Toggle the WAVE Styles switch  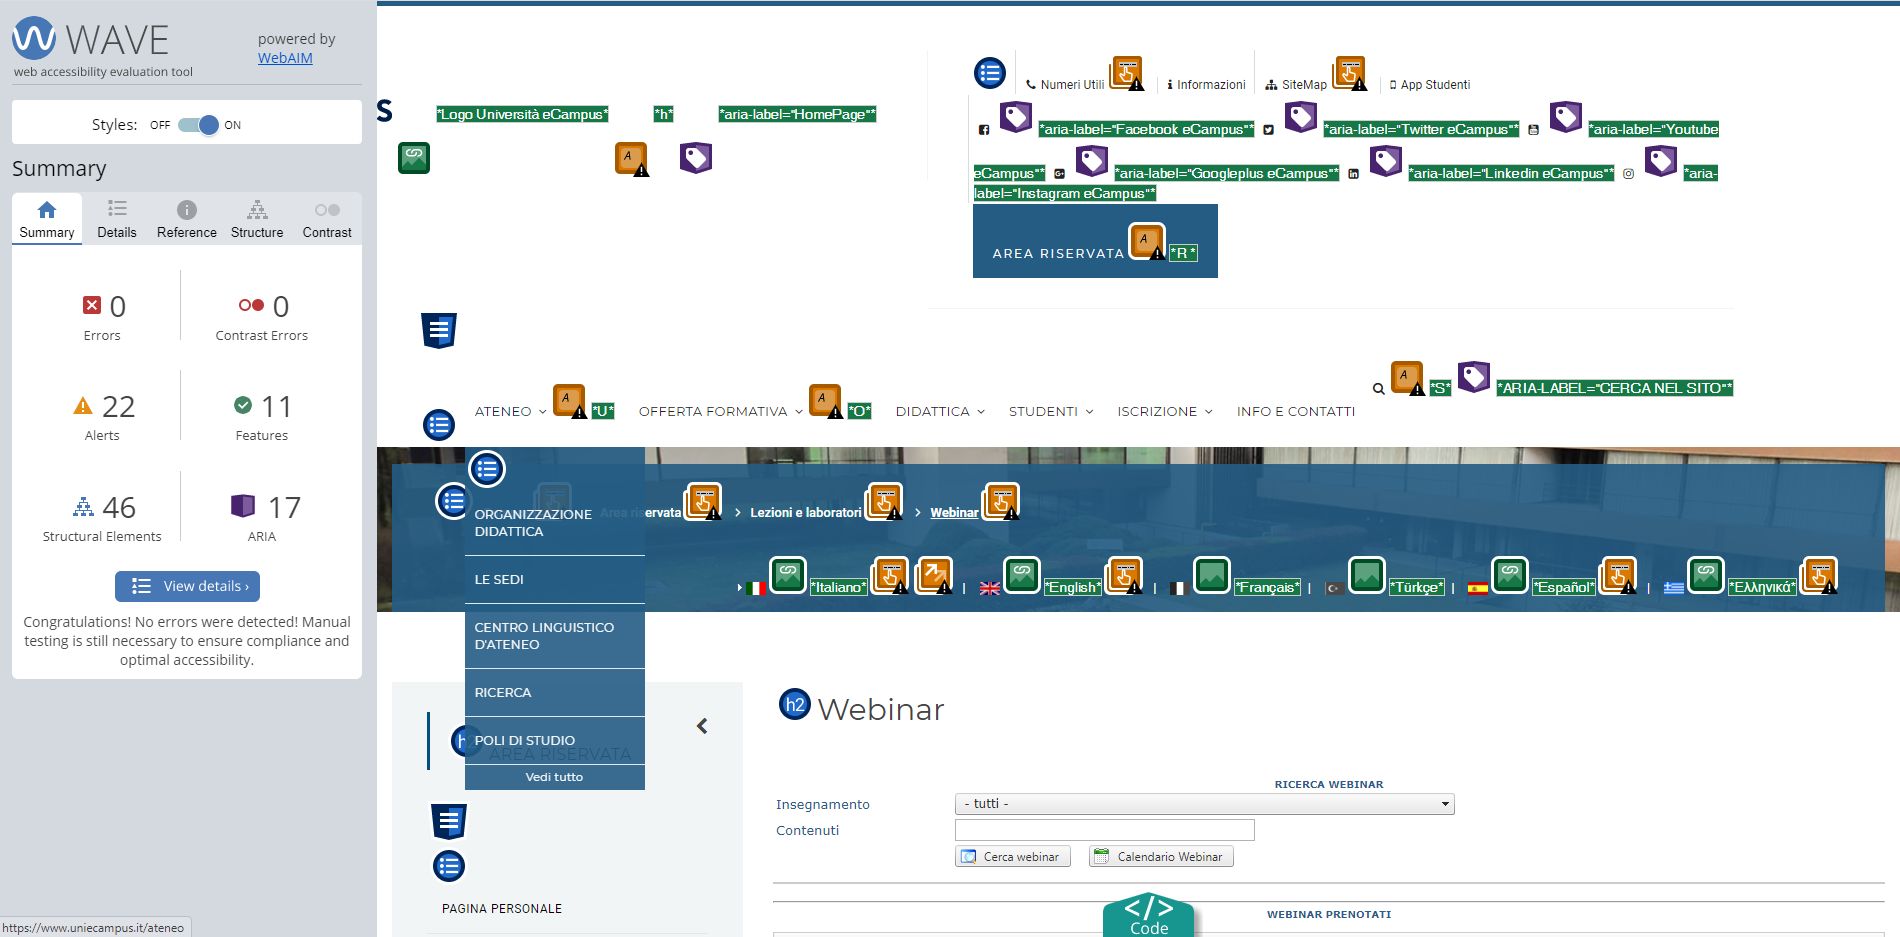pyautogui.click(x=198, y=125)
